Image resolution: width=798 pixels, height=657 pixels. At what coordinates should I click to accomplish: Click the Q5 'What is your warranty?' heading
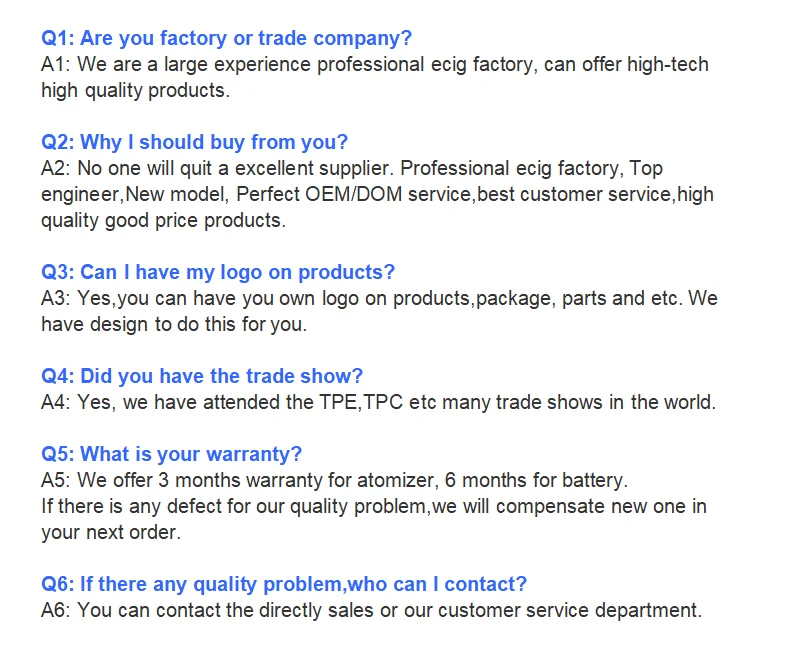171,454
